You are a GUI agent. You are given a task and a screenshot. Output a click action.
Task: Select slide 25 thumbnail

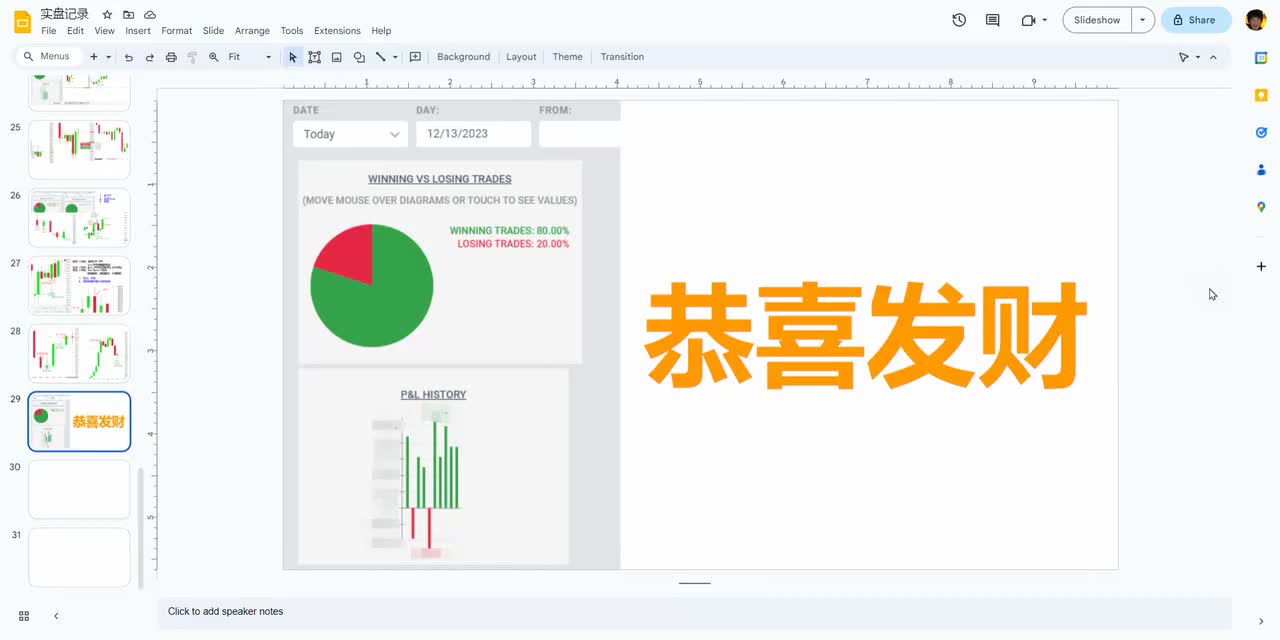click(79, 150)
